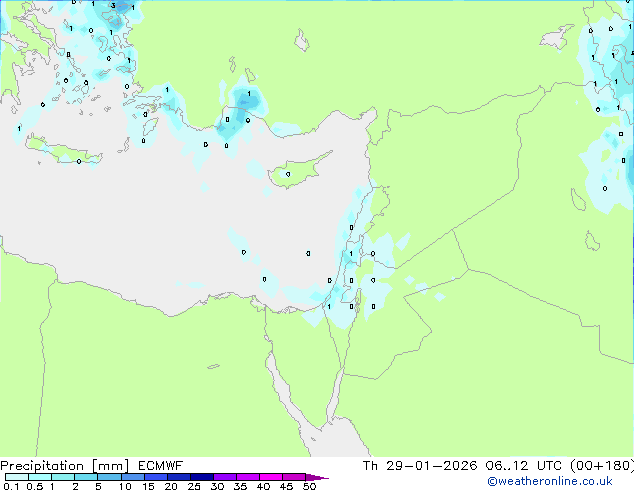
Task: Click the navy swatch between 25 and 30
Action: [202, 477]
